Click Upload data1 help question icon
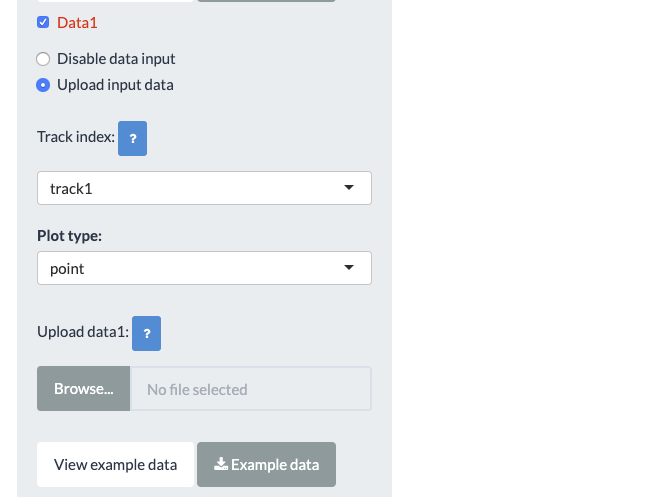653x497 pixels. [x=146, y=334]
